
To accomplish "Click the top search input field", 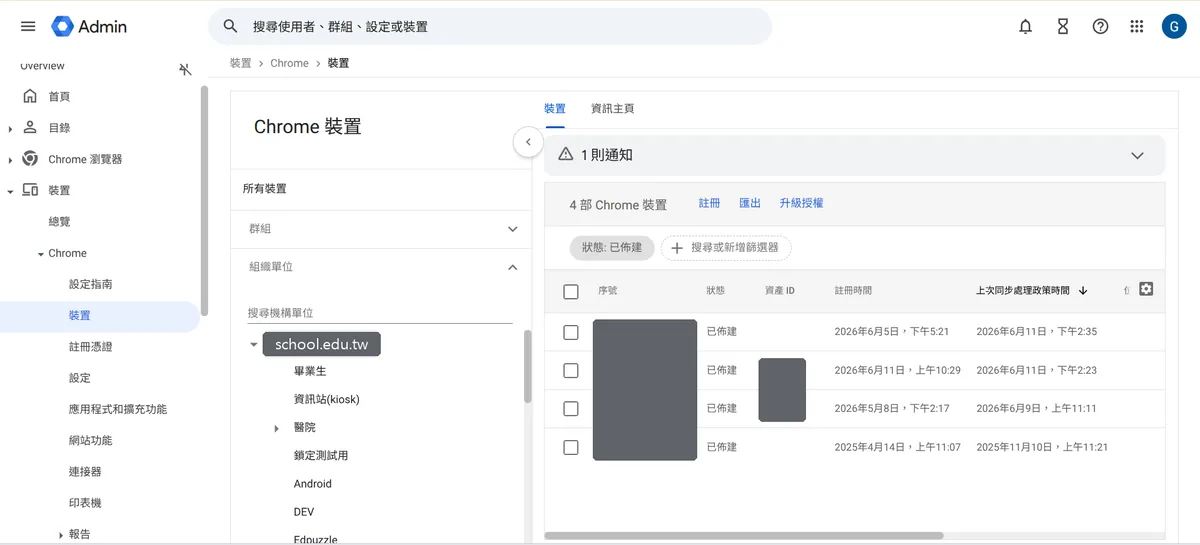I will point(490,27).
